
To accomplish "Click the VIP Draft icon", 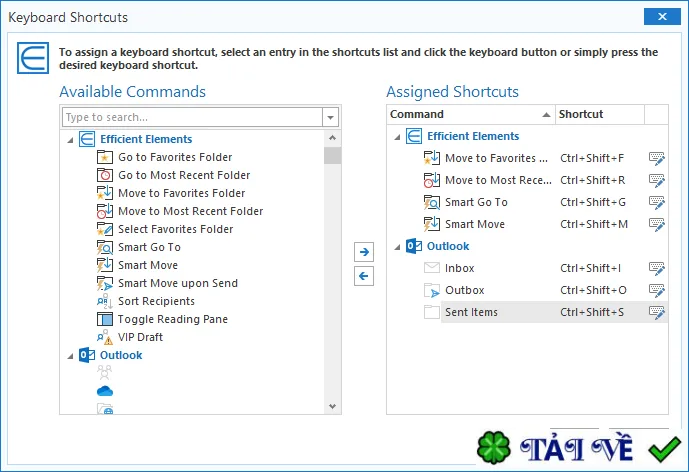I will [105, 337].
